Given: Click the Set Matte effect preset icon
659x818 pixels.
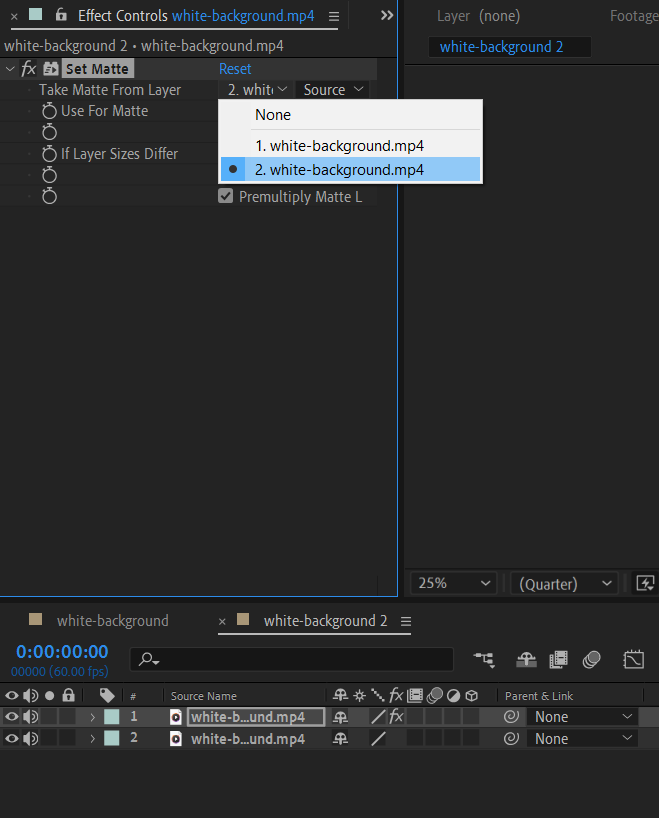Looking at the screenshot, I should 51,69.
